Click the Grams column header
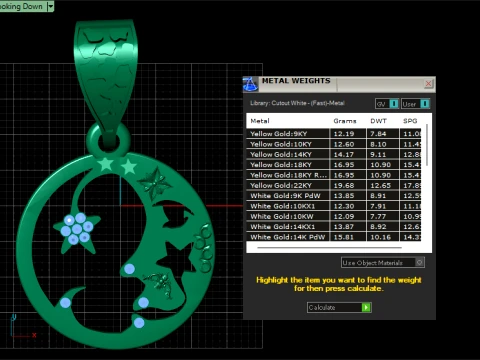This screenshot has width=480, height=360. 345,121
